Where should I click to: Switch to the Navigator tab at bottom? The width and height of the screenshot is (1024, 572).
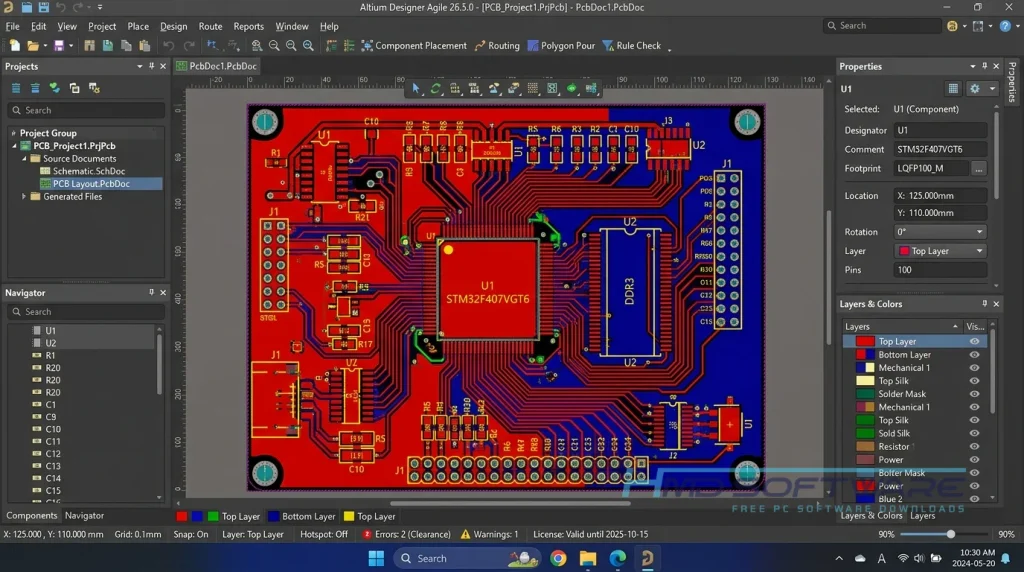(84, 515)
